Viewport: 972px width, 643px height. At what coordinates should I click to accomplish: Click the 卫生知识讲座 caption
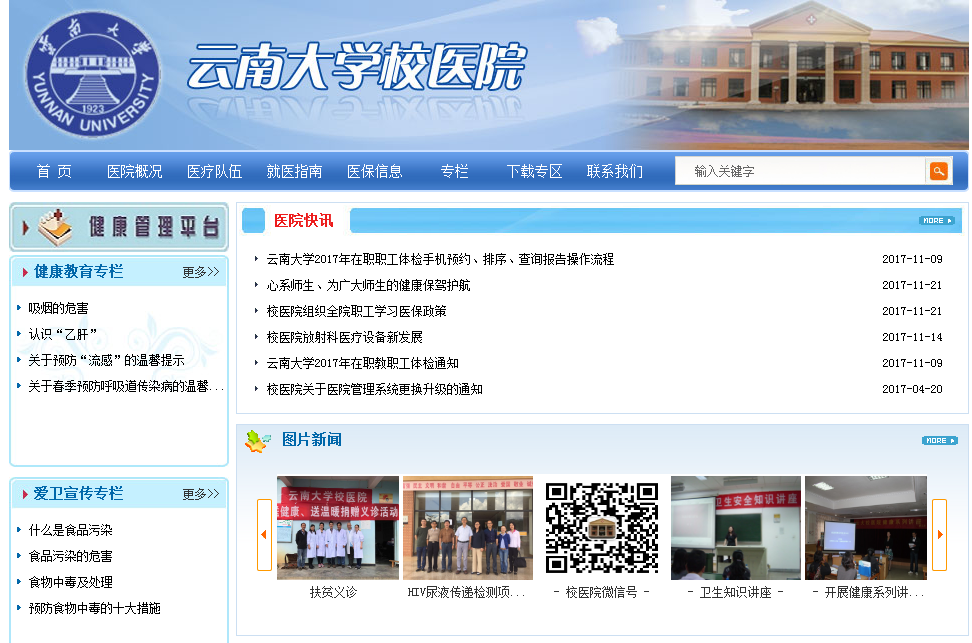click(736, 593)
